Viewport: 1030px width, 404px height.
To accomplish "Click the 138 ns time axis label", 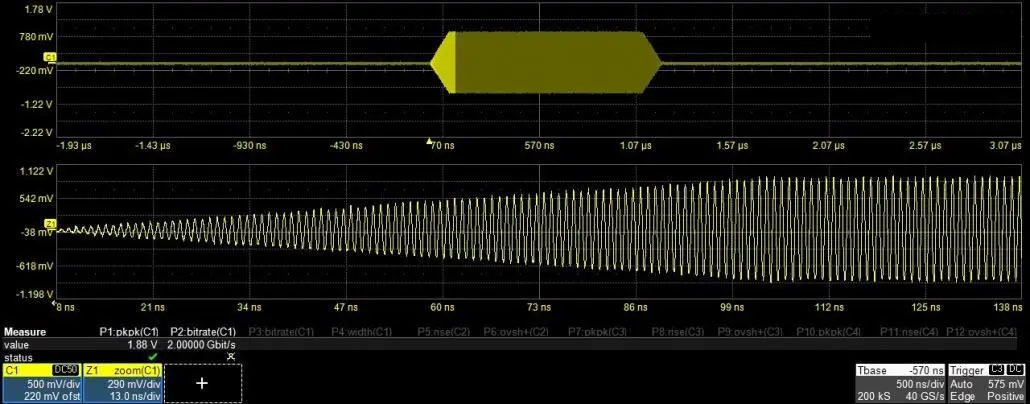I will [1008, 307].
